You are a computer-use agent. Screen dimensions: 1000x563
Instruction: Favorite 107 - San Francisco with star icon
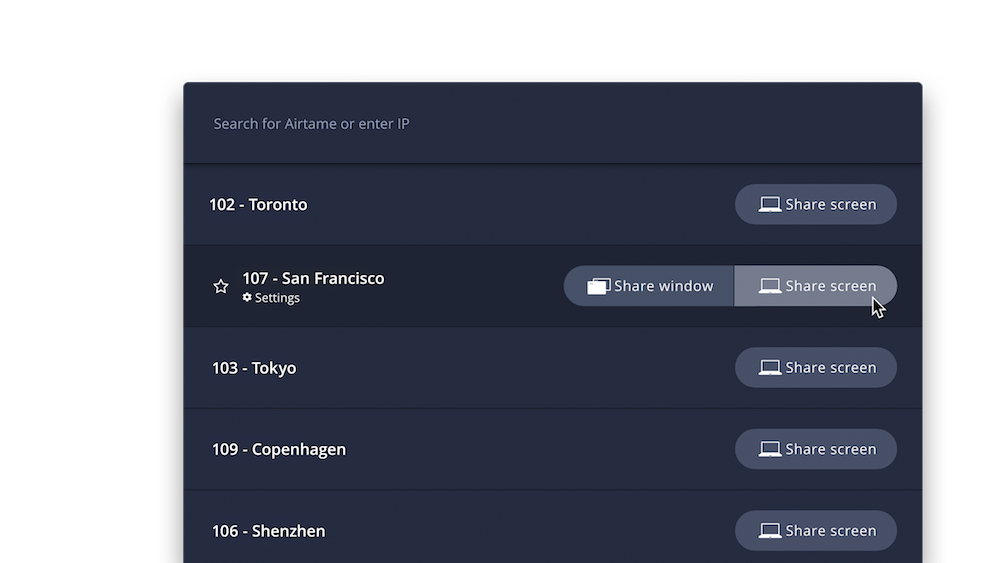pos(221,286)
